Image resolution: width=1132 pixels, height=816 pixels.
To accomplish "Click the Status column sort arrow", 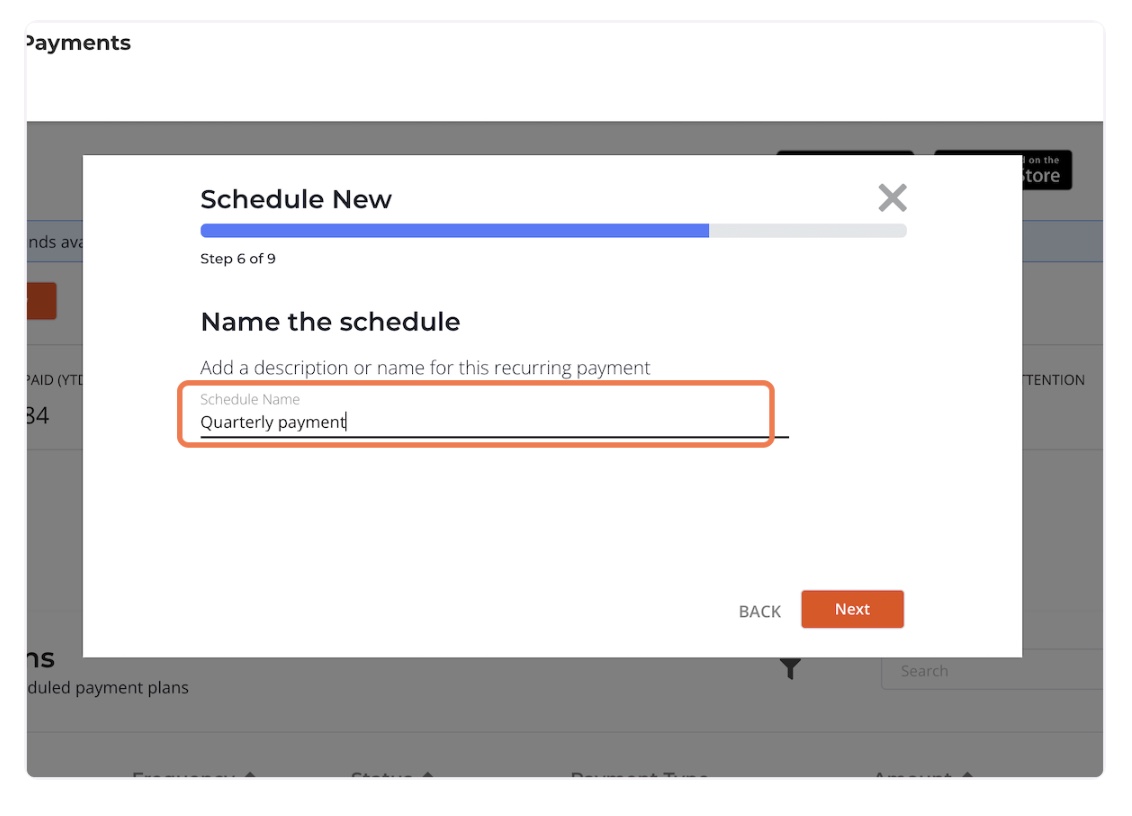I will (428, 775).
